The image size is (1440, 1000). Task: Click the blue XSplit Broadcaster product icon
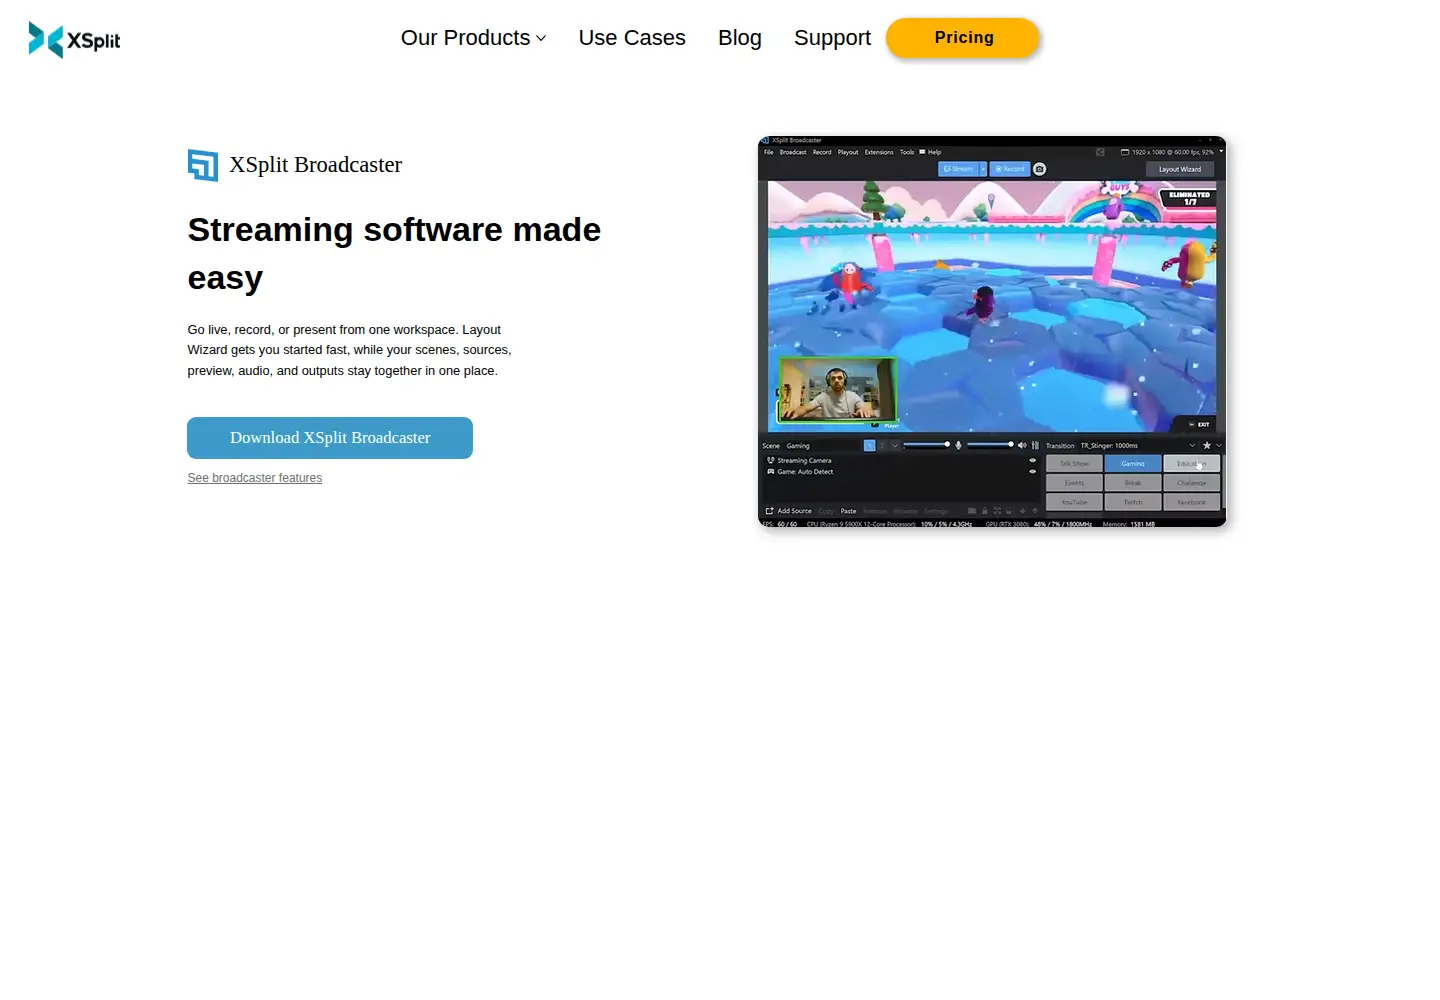(x=203, y=165)
